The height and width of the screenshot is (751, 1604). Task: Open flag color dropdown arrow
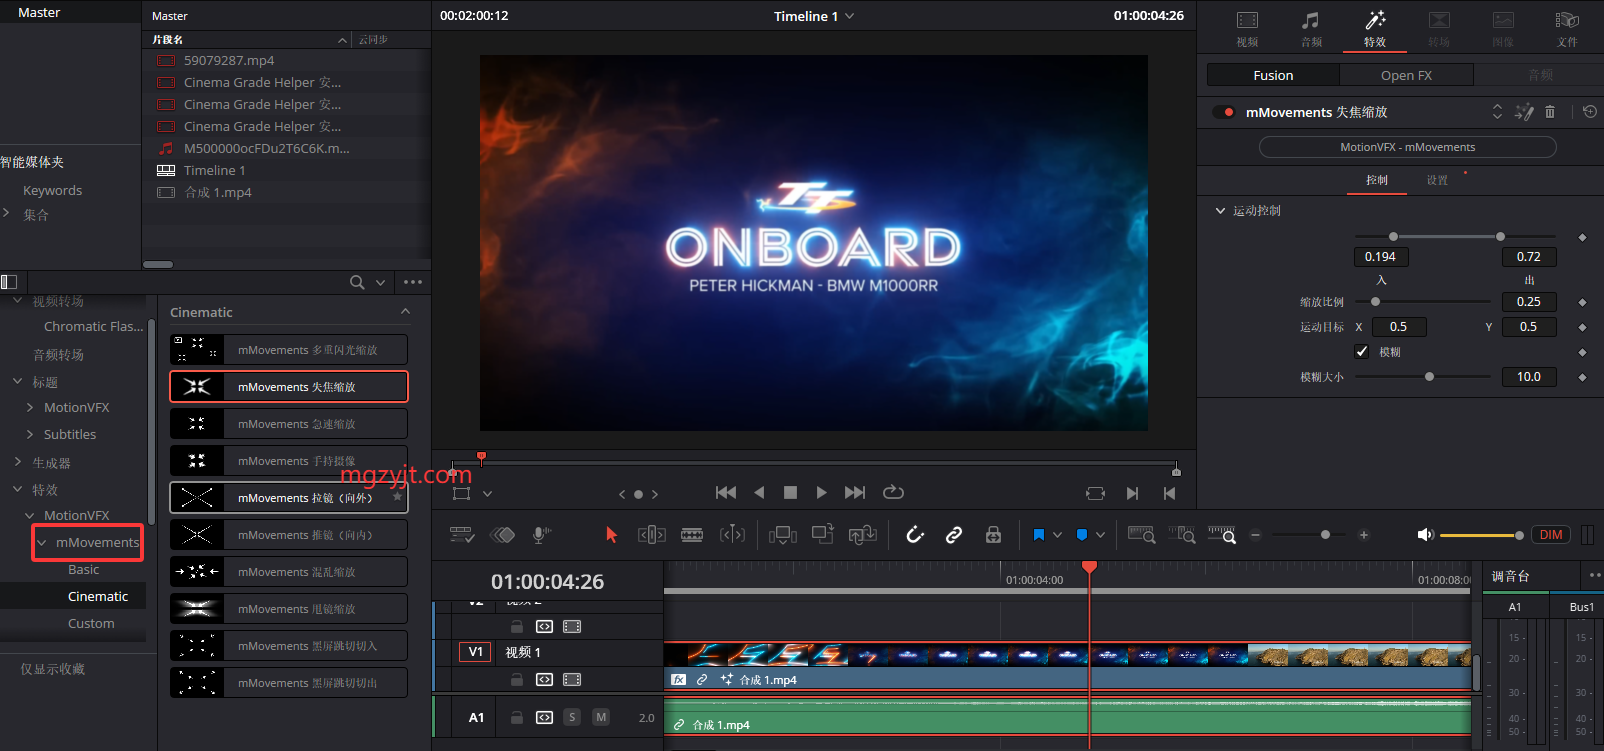[x=1058, y=535]
